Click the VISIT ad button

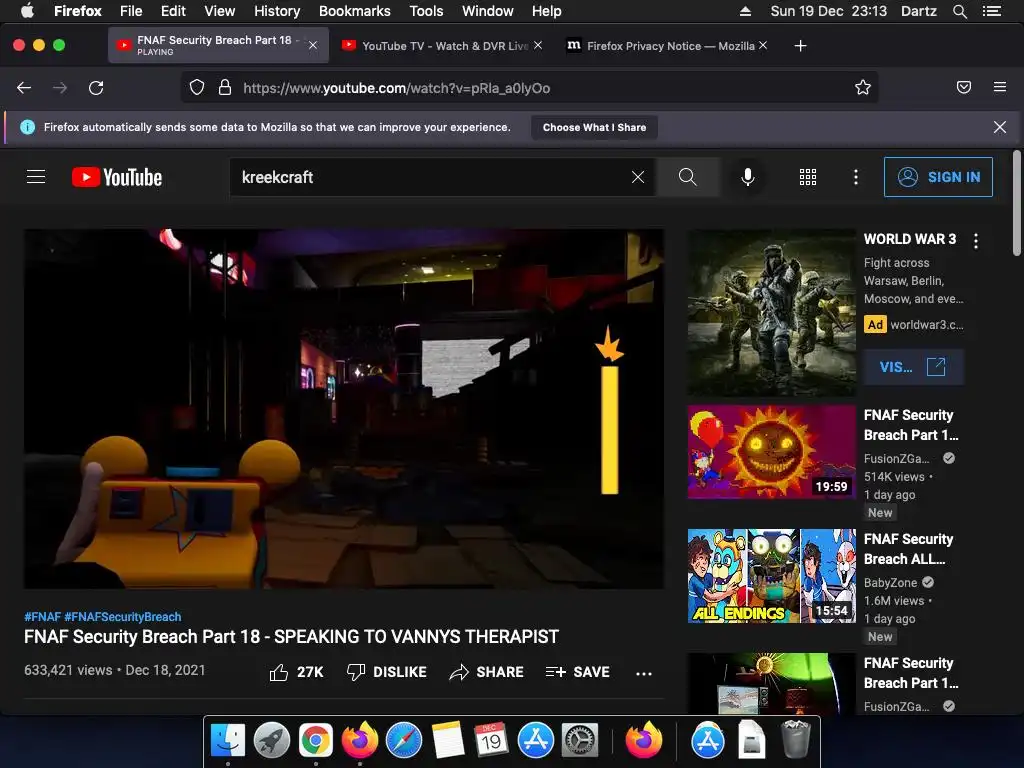[913, 367]
